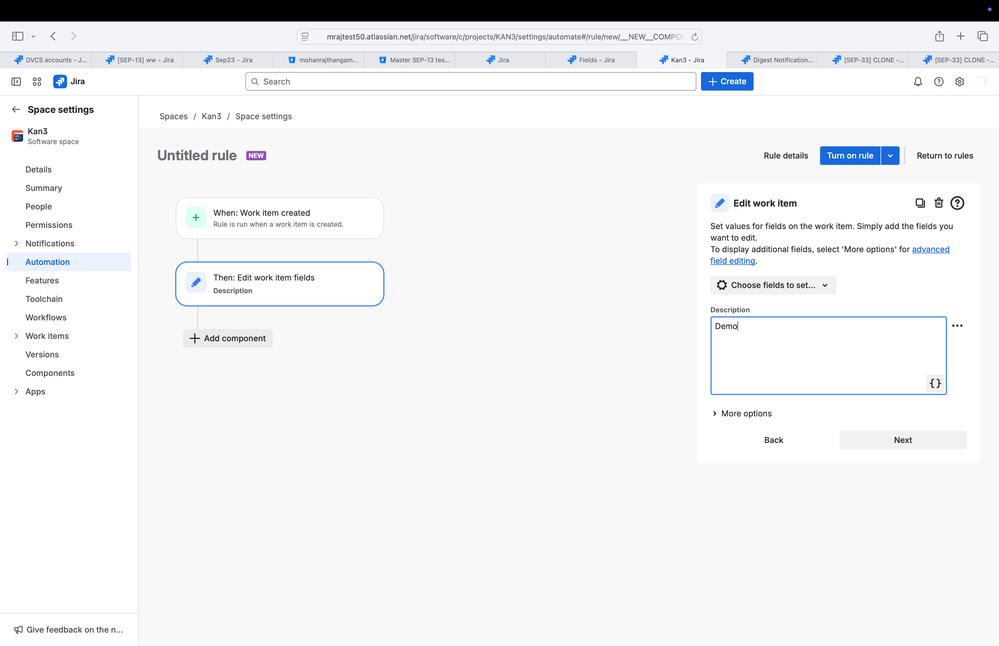
Task: Open the browser sidebar panel icon
Action: pos(18,36)
